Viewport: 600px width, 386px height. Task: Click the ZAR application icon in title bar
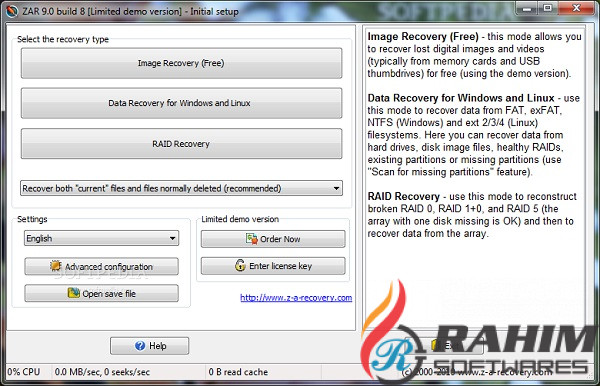point(12,11)
